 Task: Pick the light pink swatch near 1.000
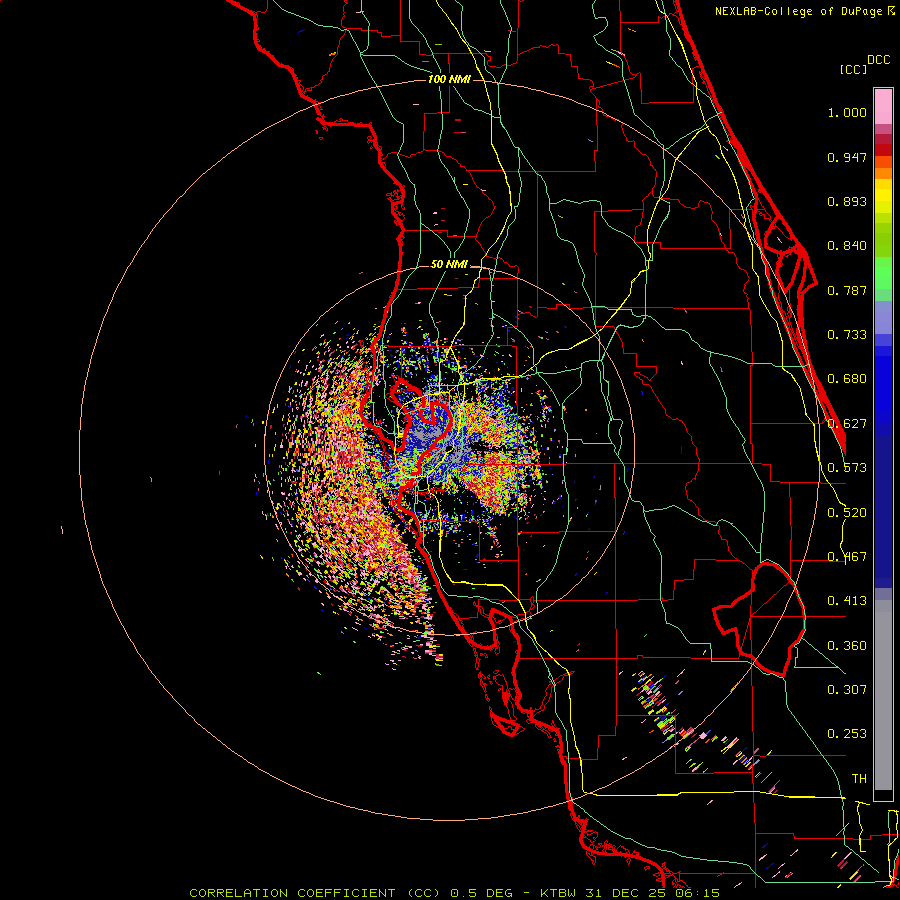[x=883, y=107]
